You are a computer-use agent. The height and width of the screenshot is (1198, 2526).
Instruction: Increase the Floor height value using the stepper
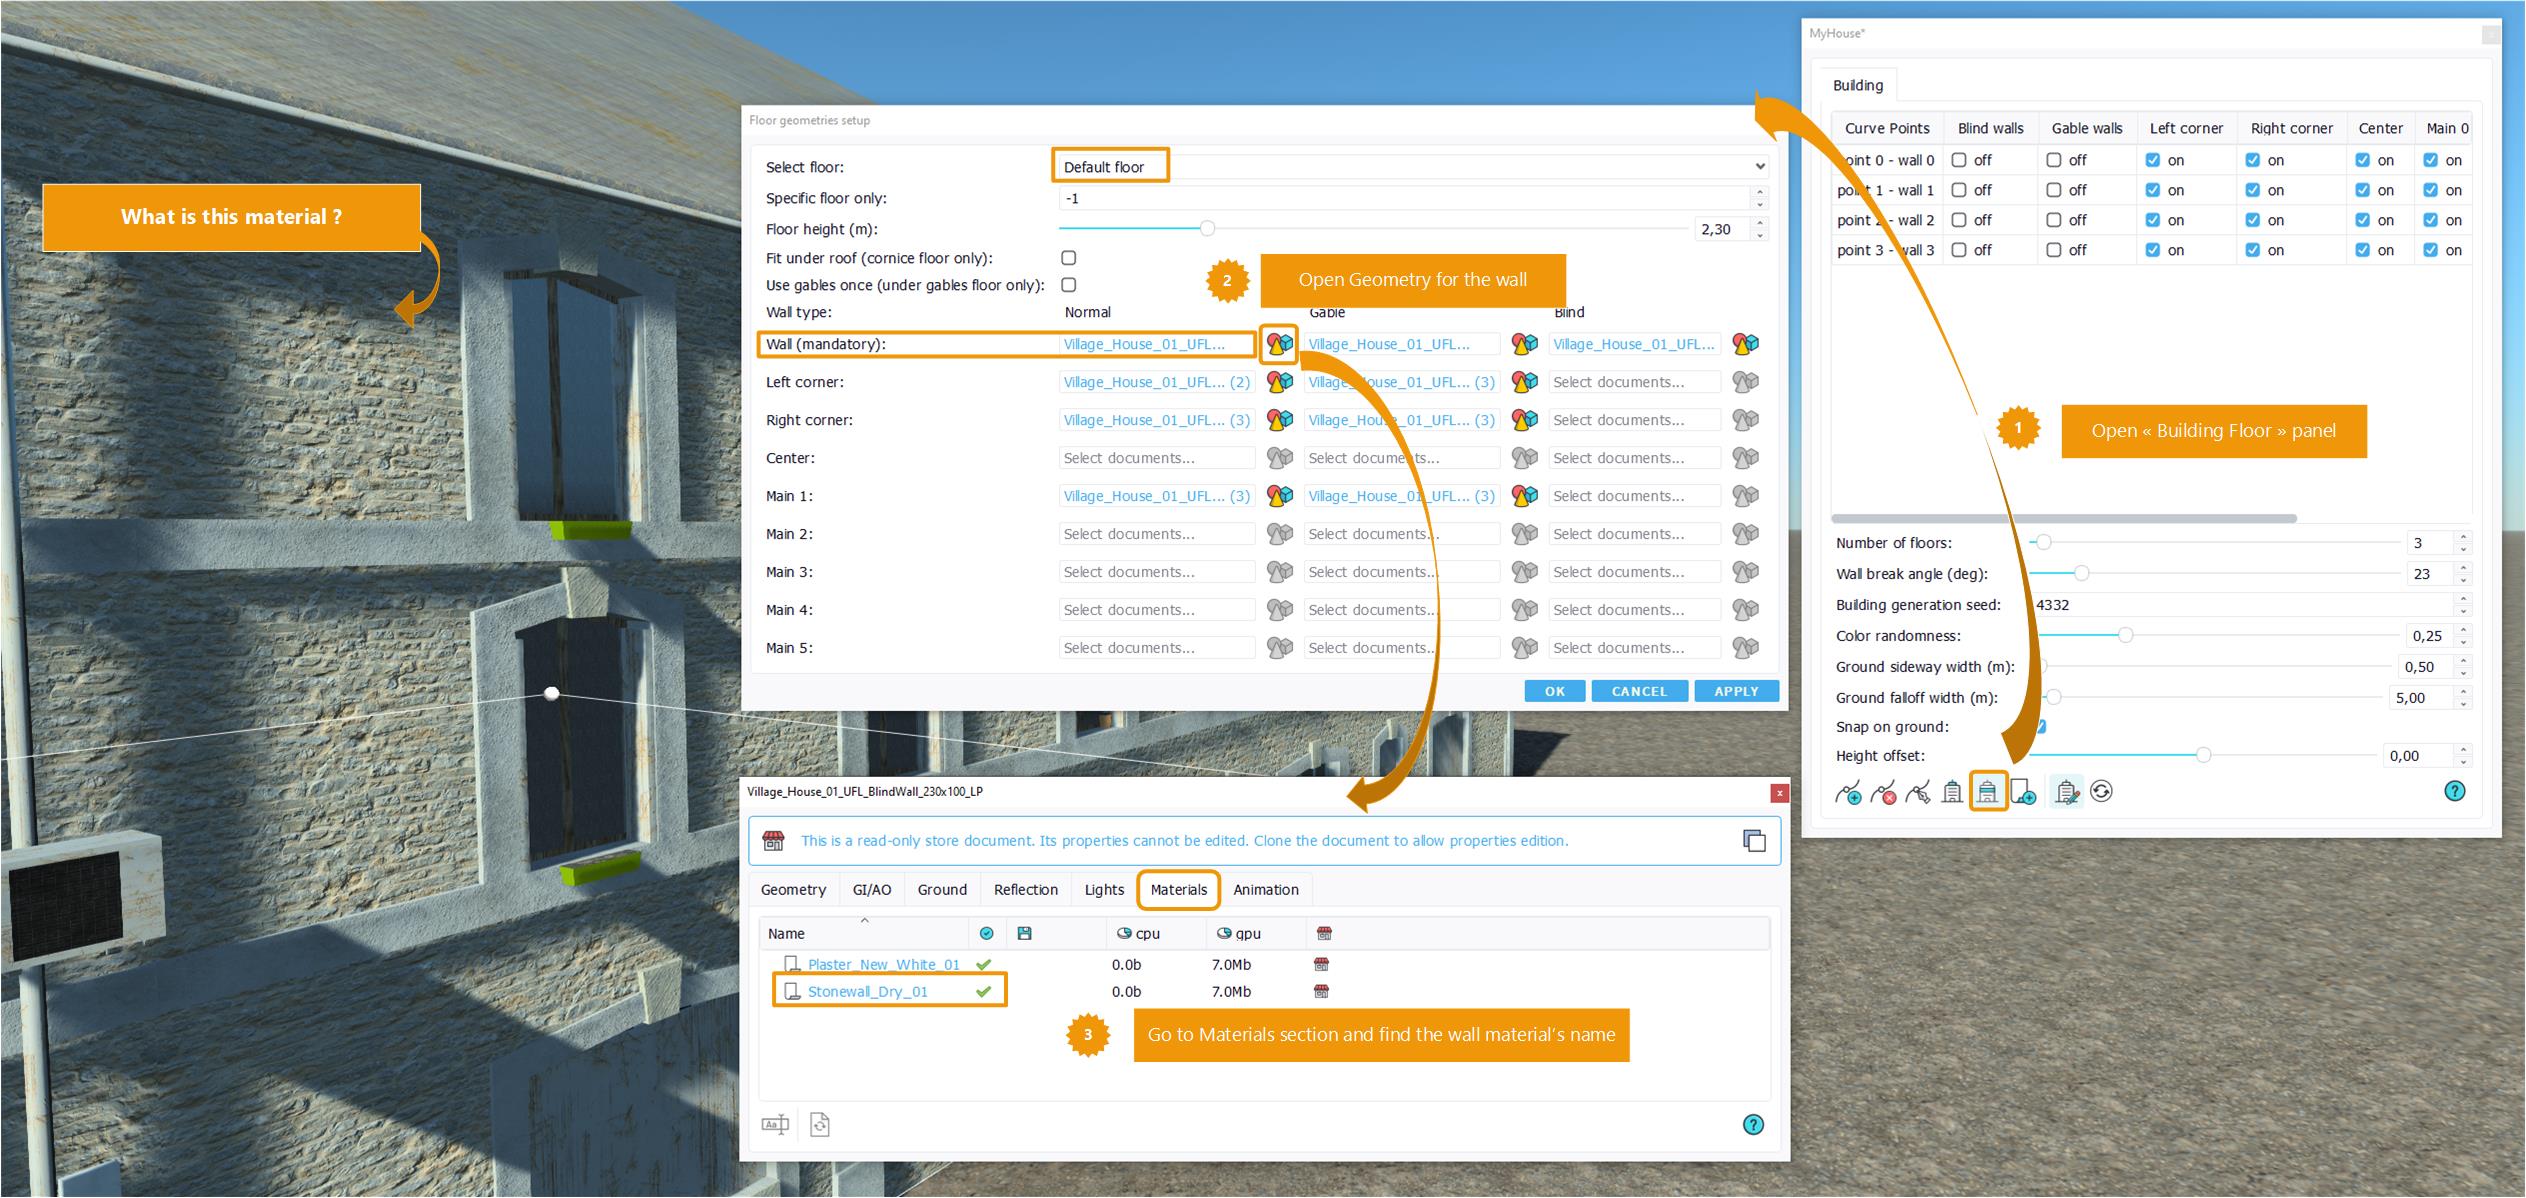[x=1760, y=223]
